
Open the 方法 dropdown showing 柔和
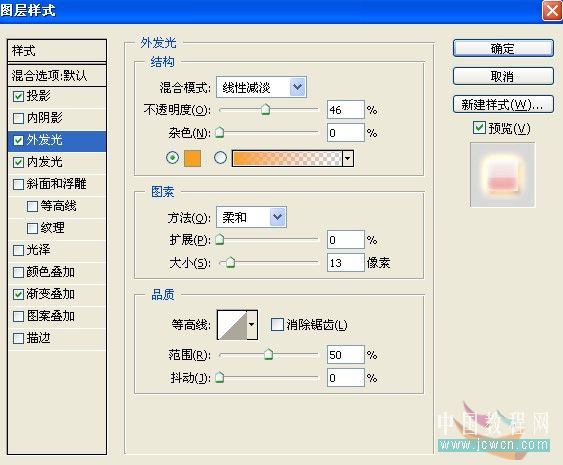[x=251, y=217]
